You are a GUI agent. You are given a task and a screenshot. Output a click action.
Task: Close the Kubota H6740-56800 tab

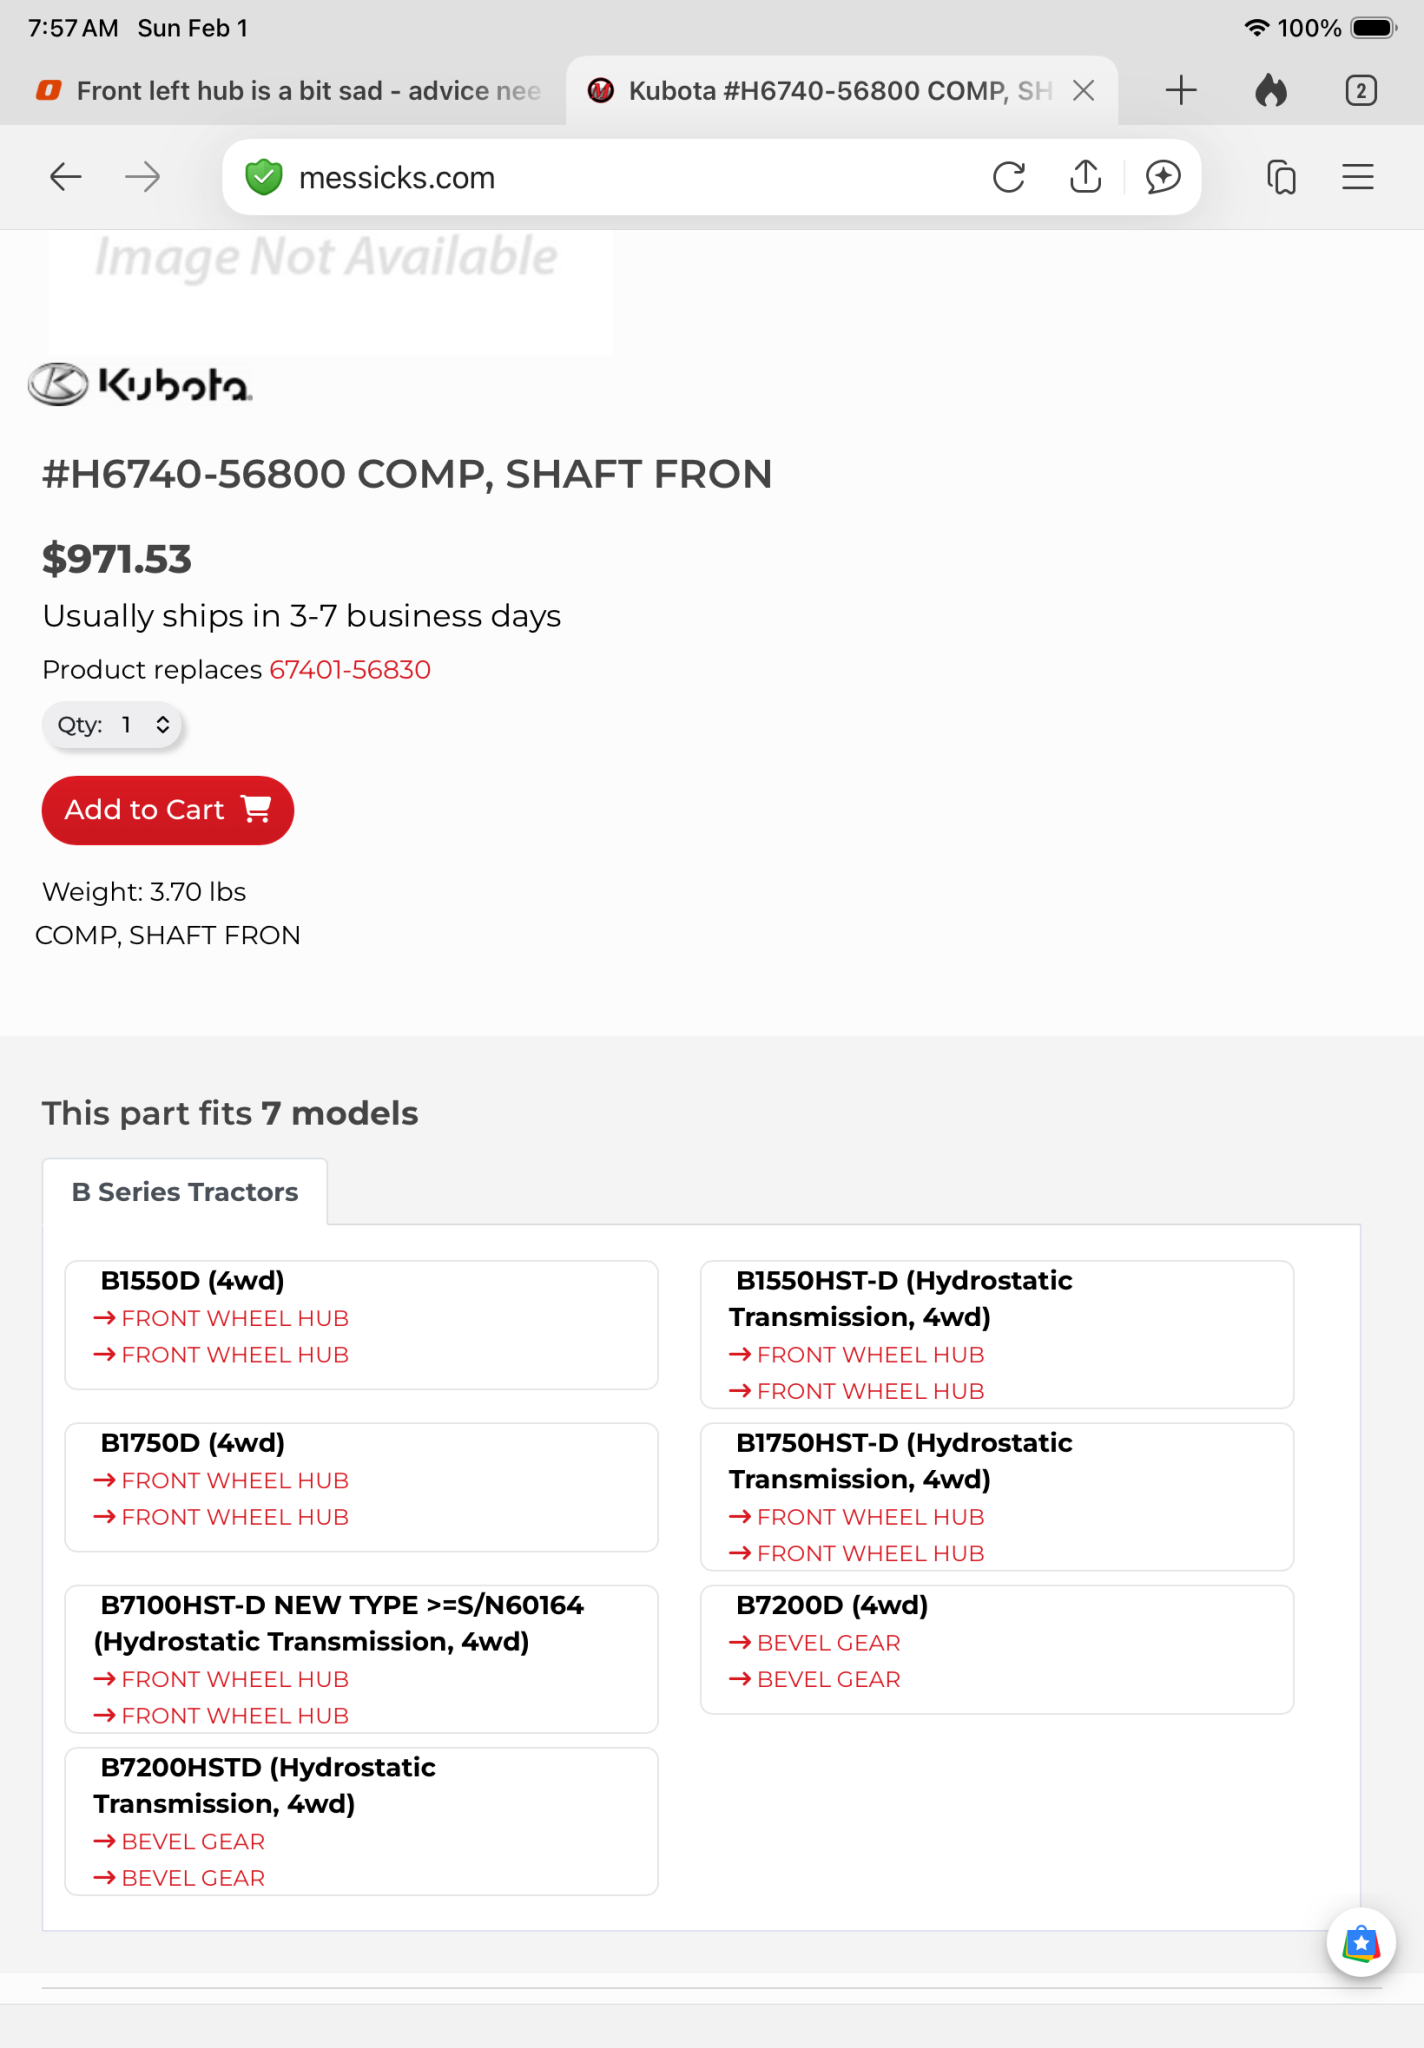tap(1083, 91)
